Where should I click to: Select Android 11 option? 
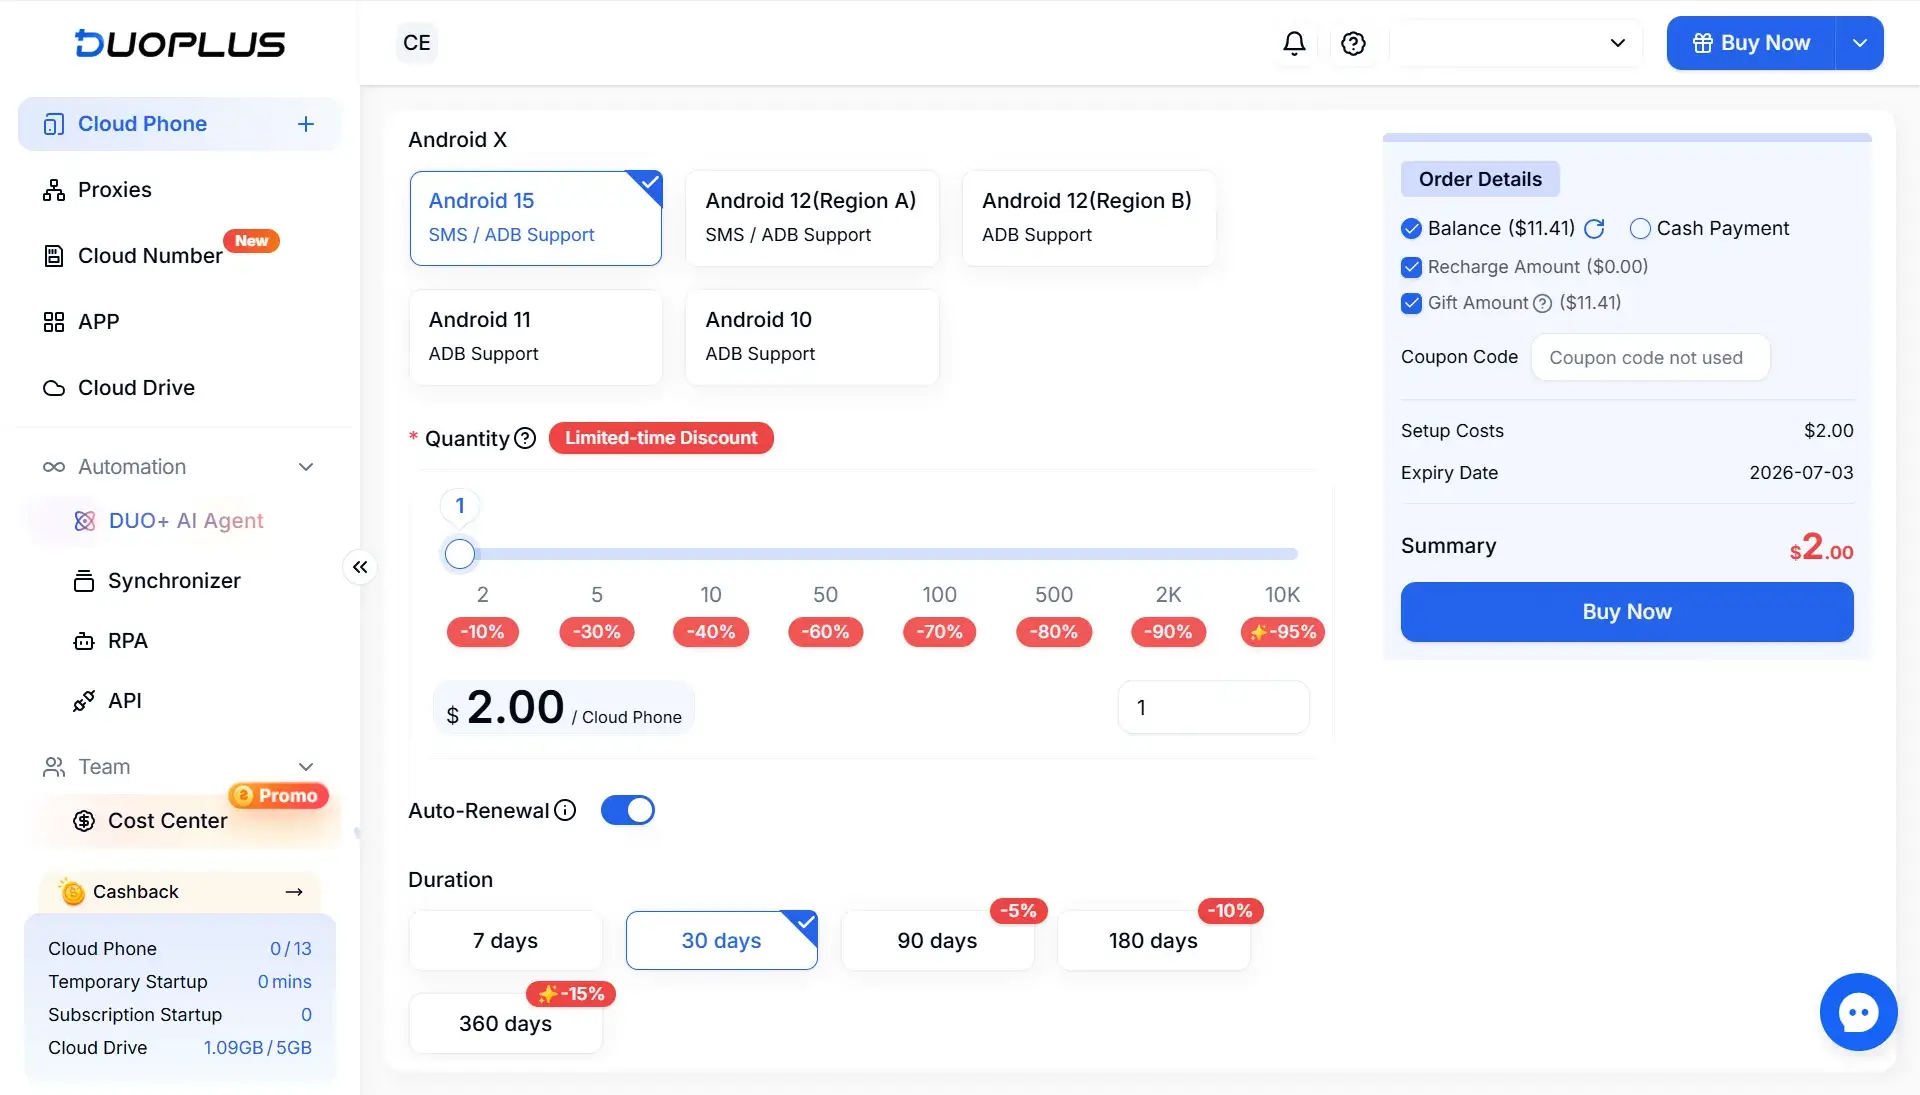point(536,337)
